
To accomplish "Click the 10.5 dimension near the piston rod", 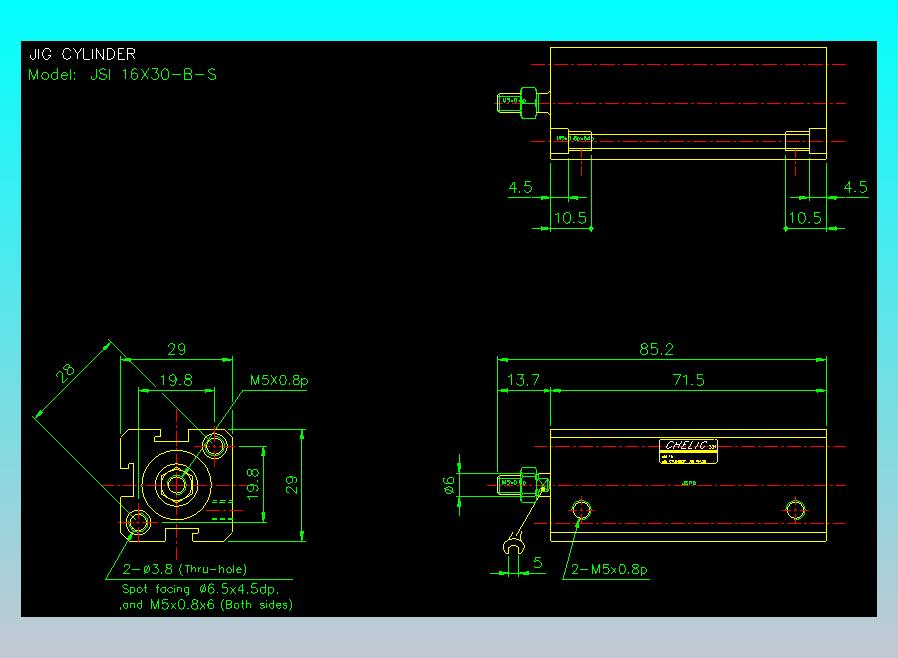I will pyautogui.click(x=570, y=218).
